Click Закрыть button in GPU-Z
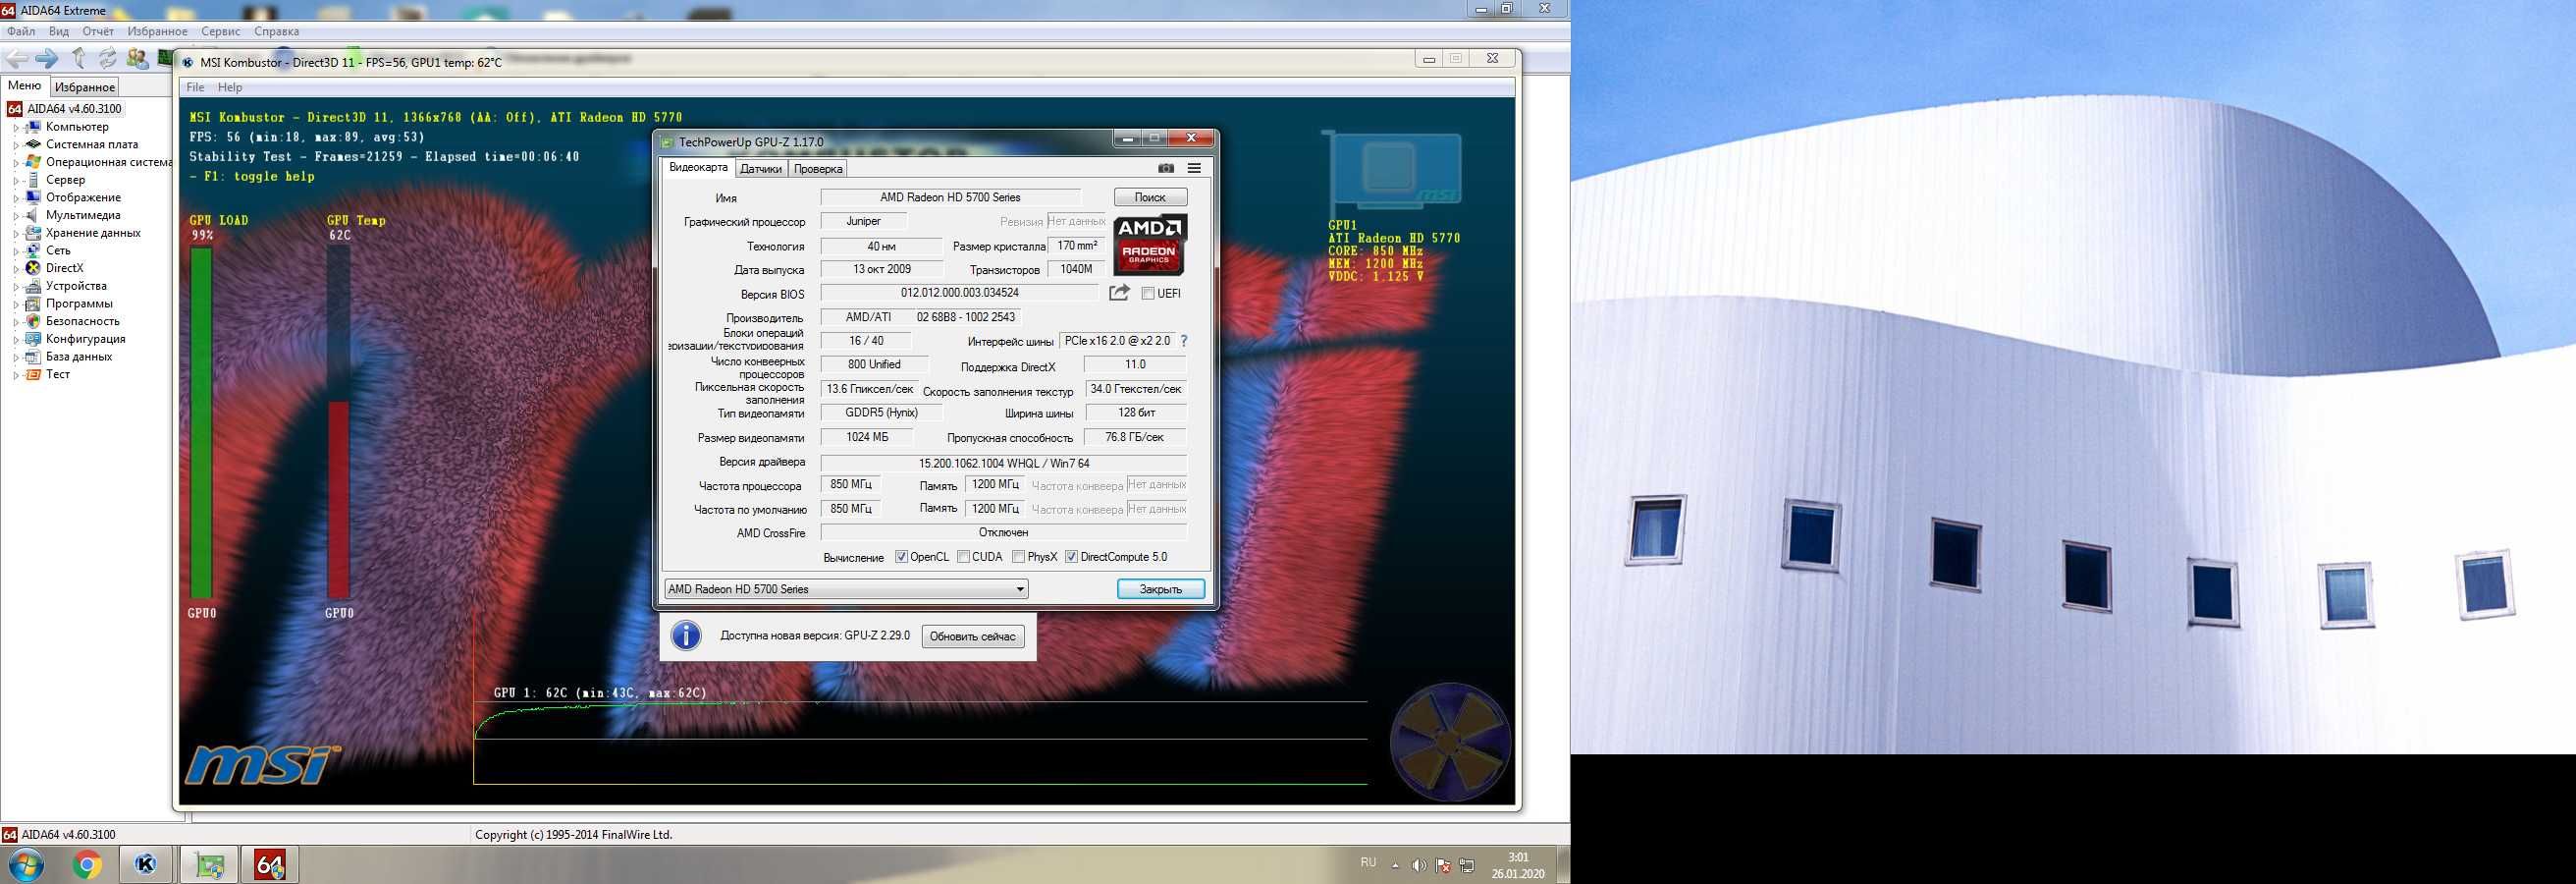The image size is (2576, 884). click(1161, 589)
